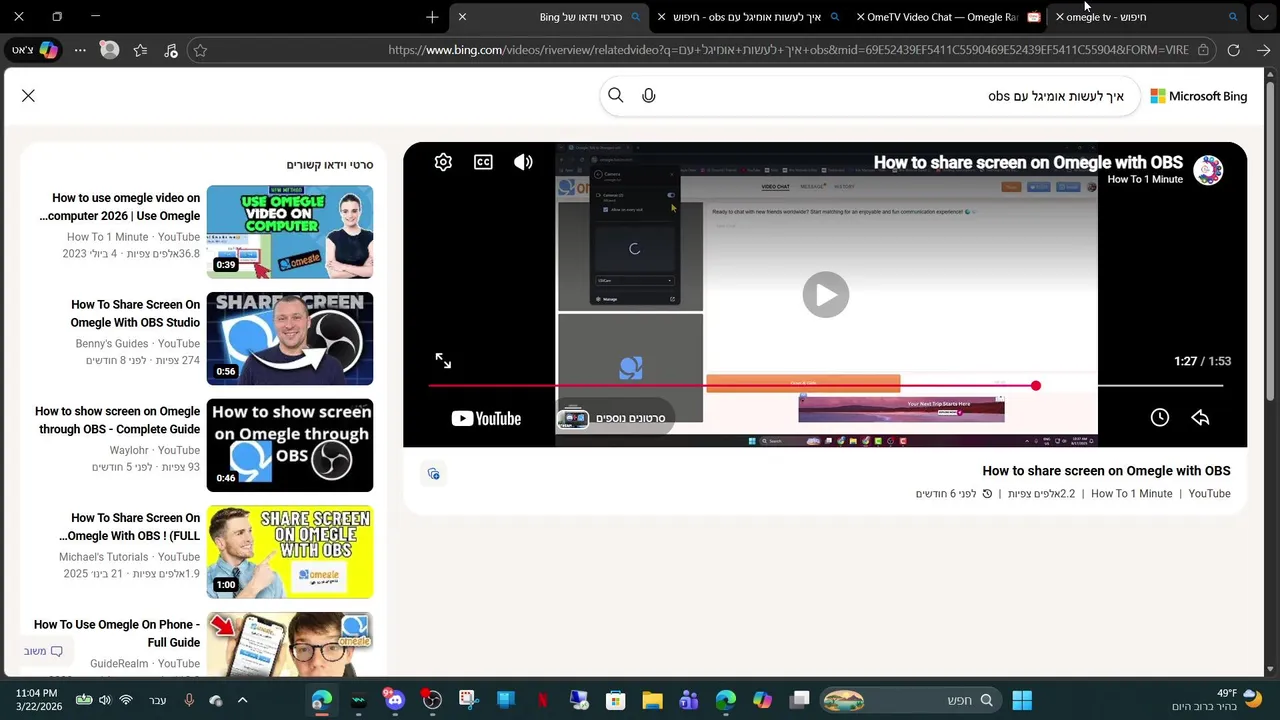1280x720 pixels.
Task: Expand video to fullscreen arrows
Action: point(443,361)
